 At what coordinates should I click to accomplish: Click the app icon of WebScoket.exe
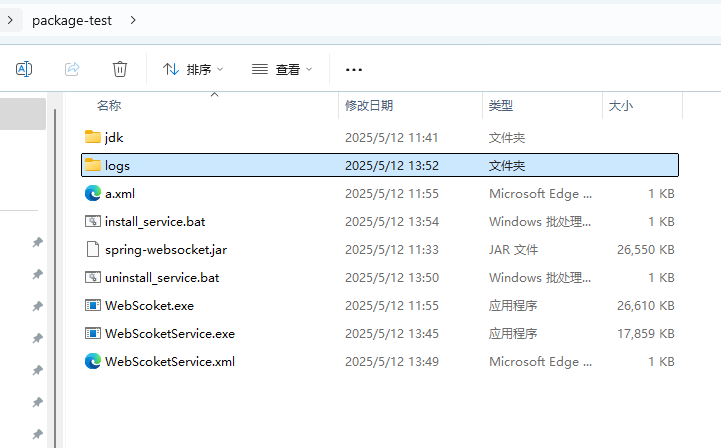point(93,305)
